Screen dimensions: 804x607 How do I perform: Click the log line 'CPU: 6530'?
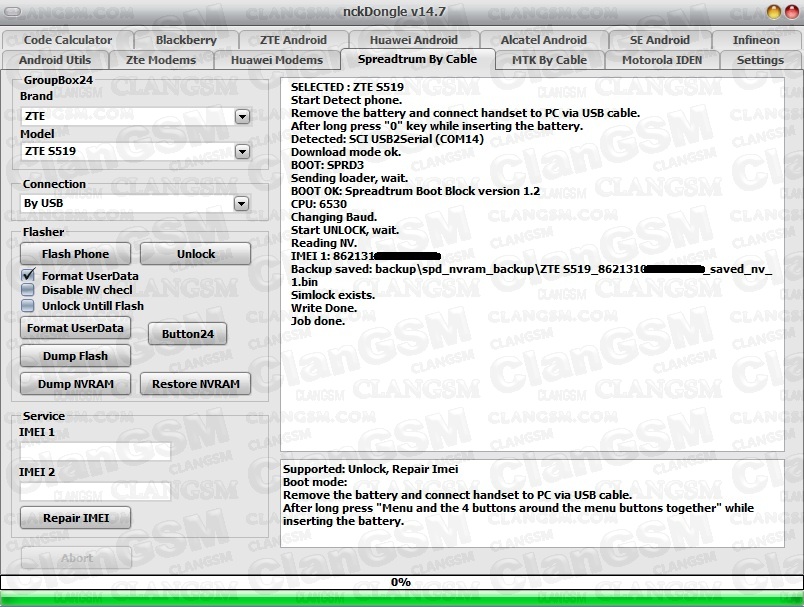coord(318,204)
